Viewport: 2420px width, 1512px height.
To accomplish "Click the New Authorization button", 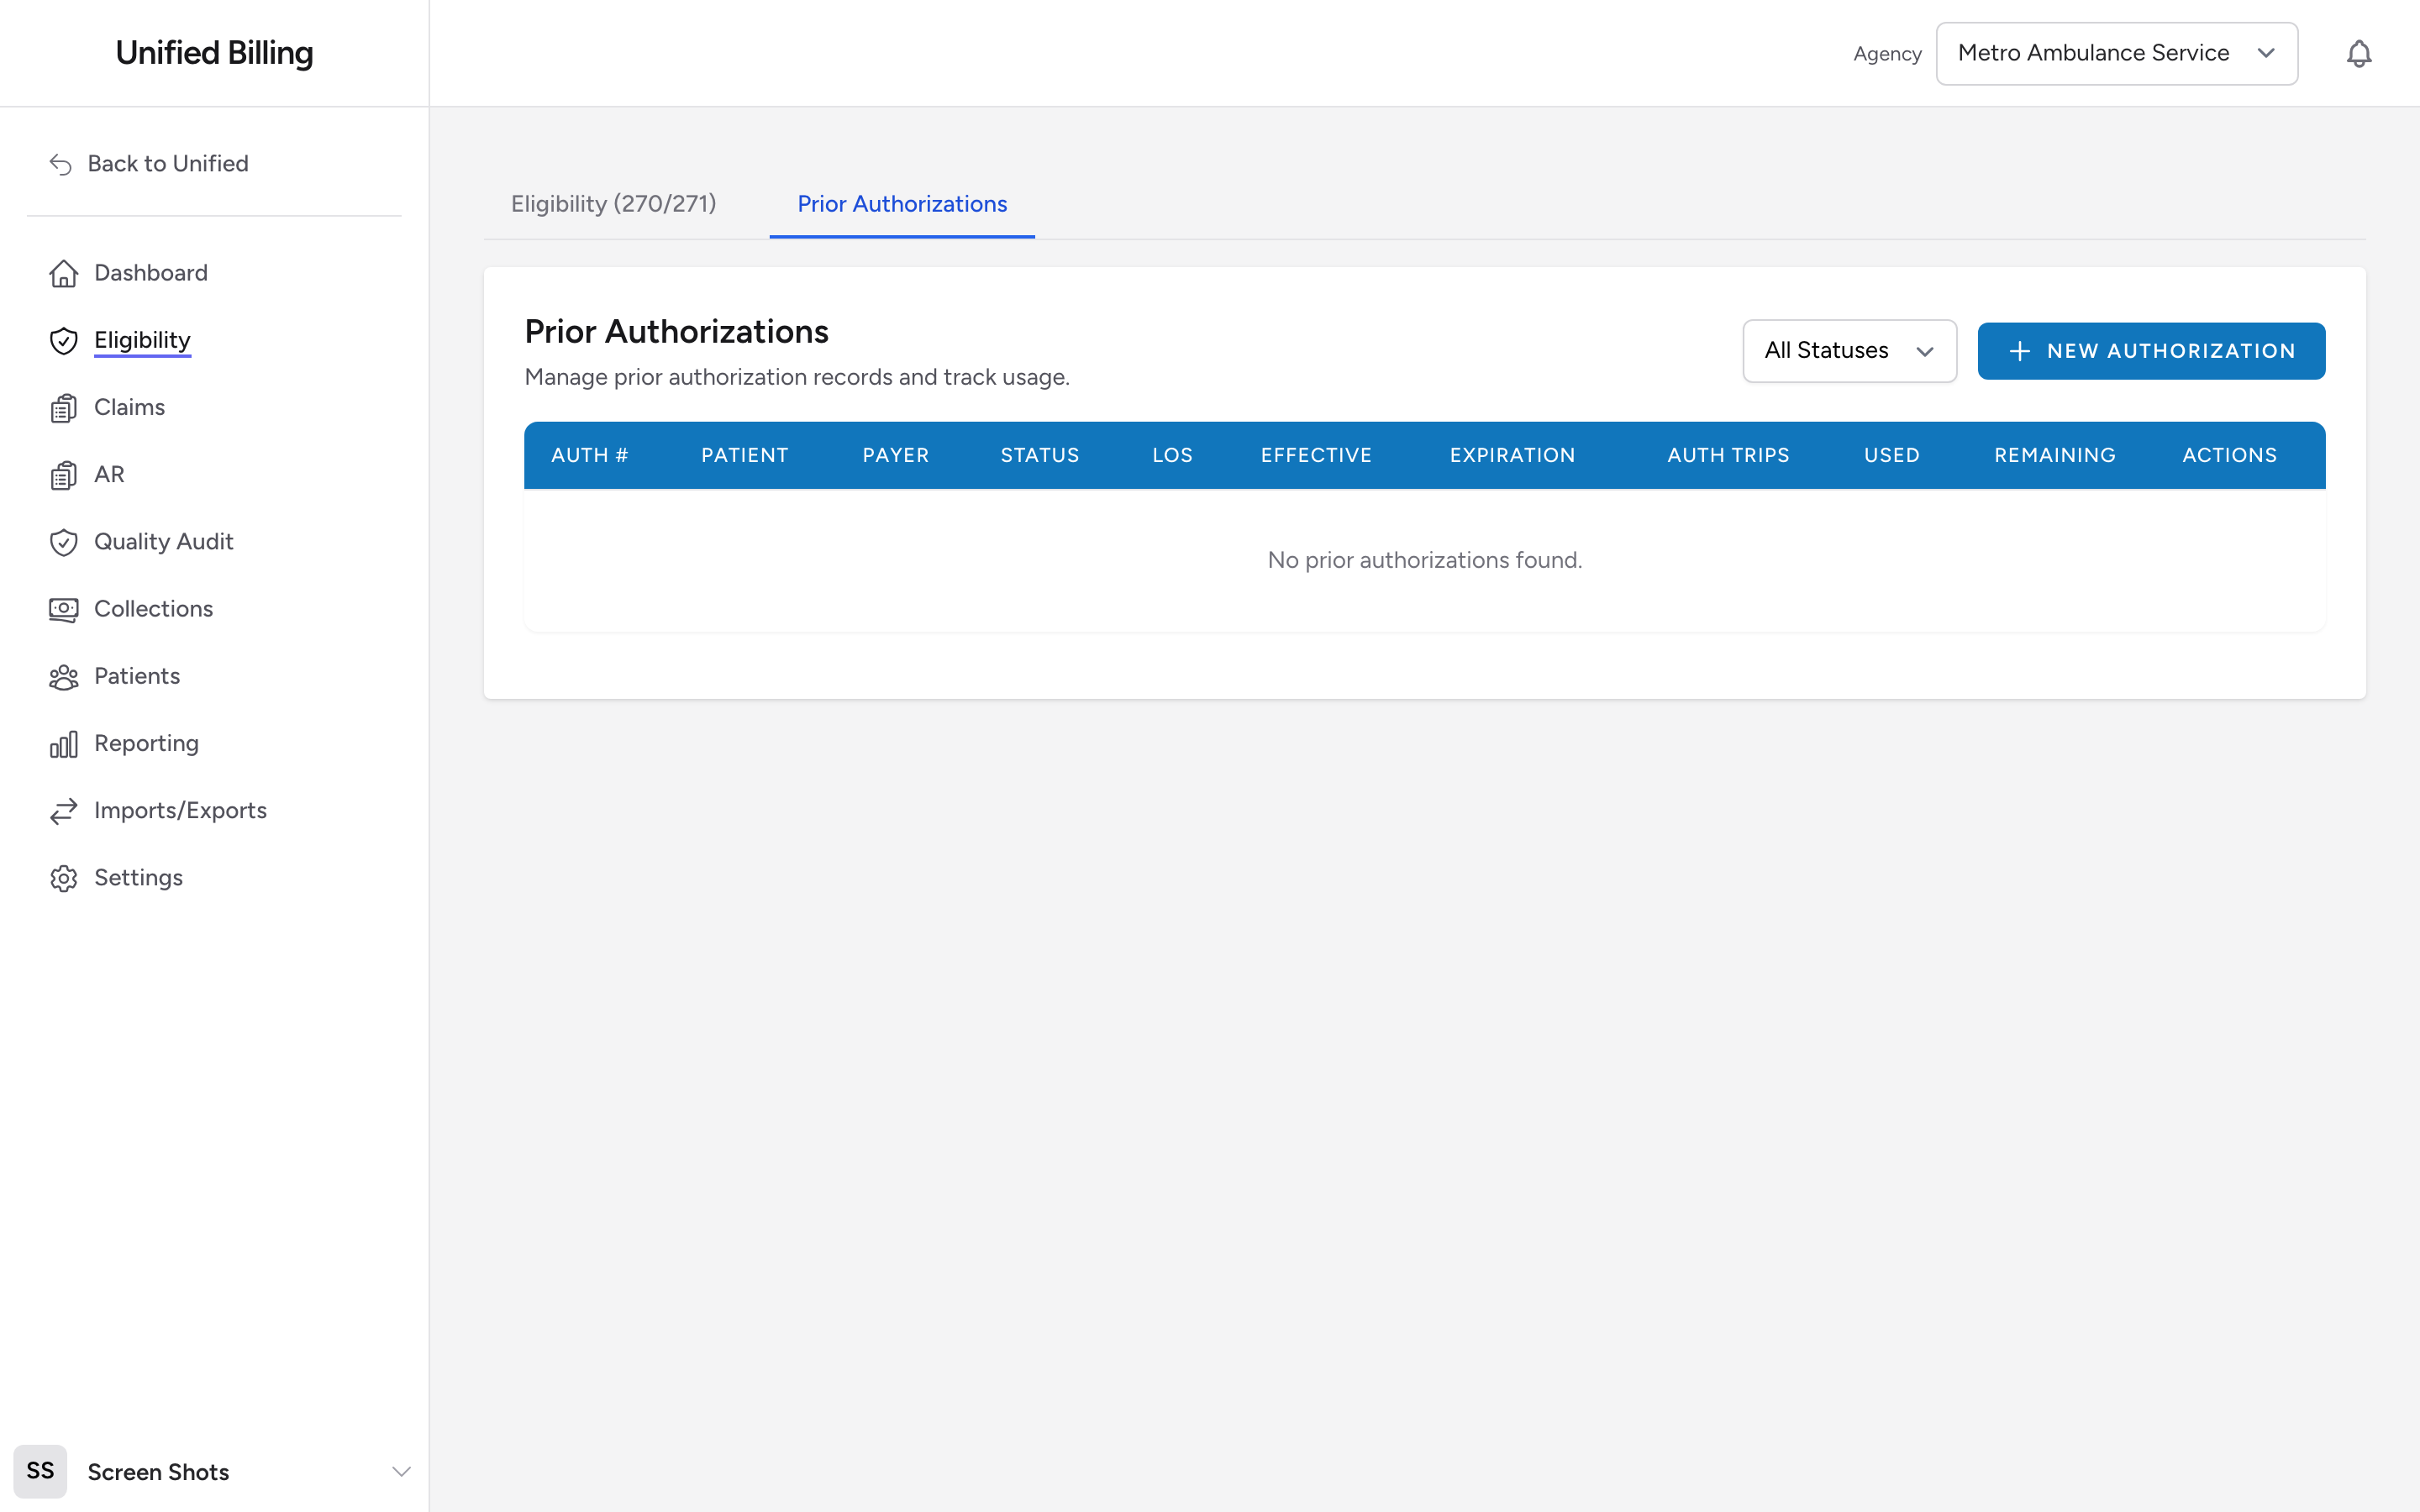I will click(x=2151, y=351).
